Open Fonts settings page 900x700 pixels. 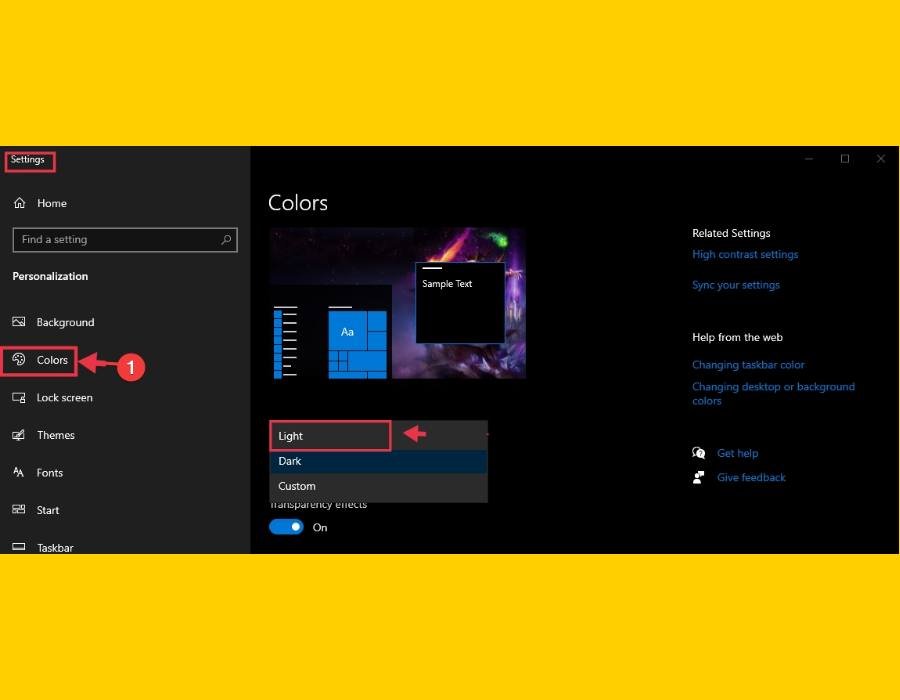[49, 473]
